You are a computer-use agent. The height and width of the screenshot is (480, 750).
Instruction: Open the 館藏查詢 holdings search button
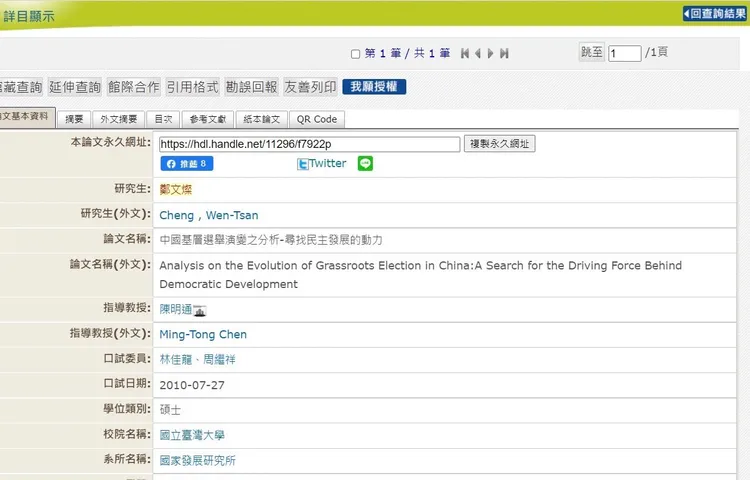coord(21,87)
